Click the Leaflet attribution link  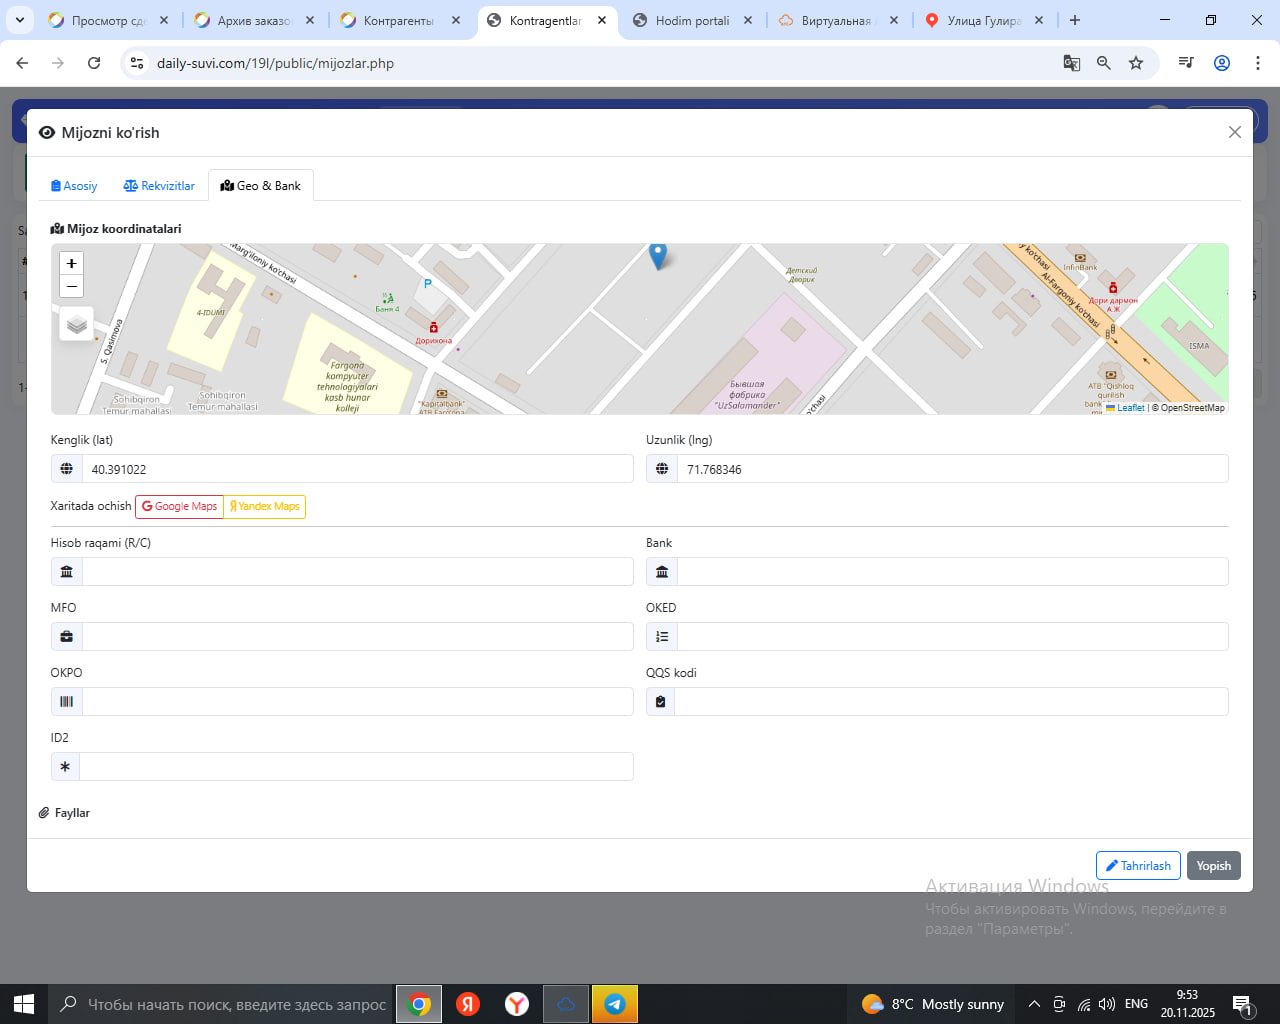(1130, 408)
